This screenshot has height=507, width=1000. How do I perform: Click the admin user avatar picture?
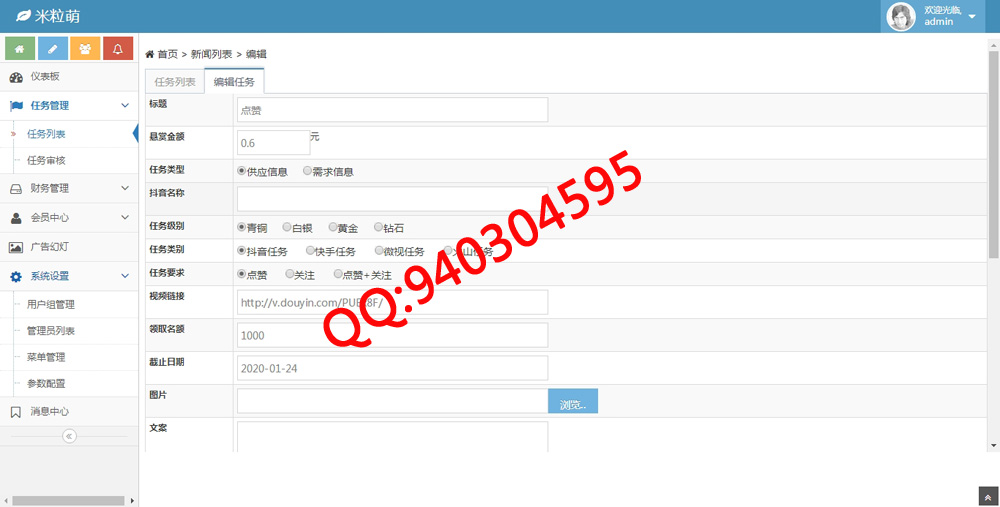tap(902, 17)
